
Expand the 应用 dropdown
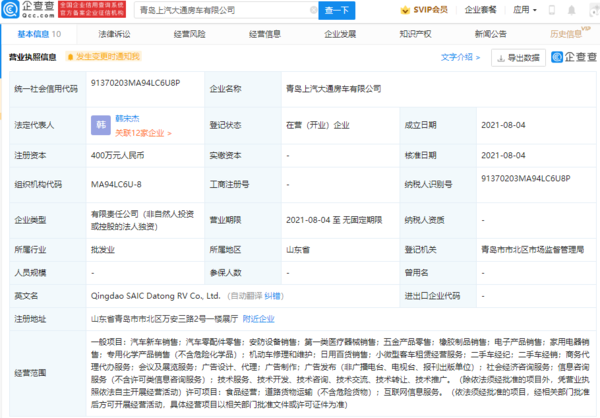point(525,10)
